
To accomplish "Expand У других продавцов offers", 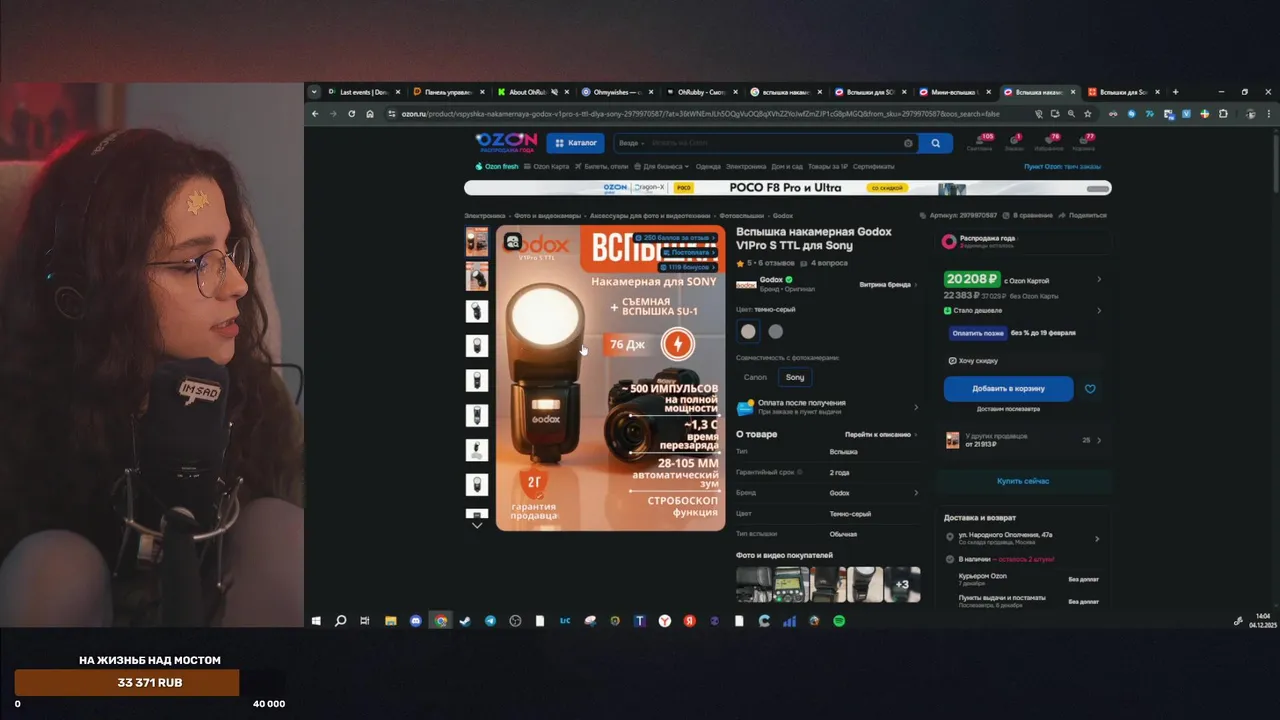I will click(1023, 440).
